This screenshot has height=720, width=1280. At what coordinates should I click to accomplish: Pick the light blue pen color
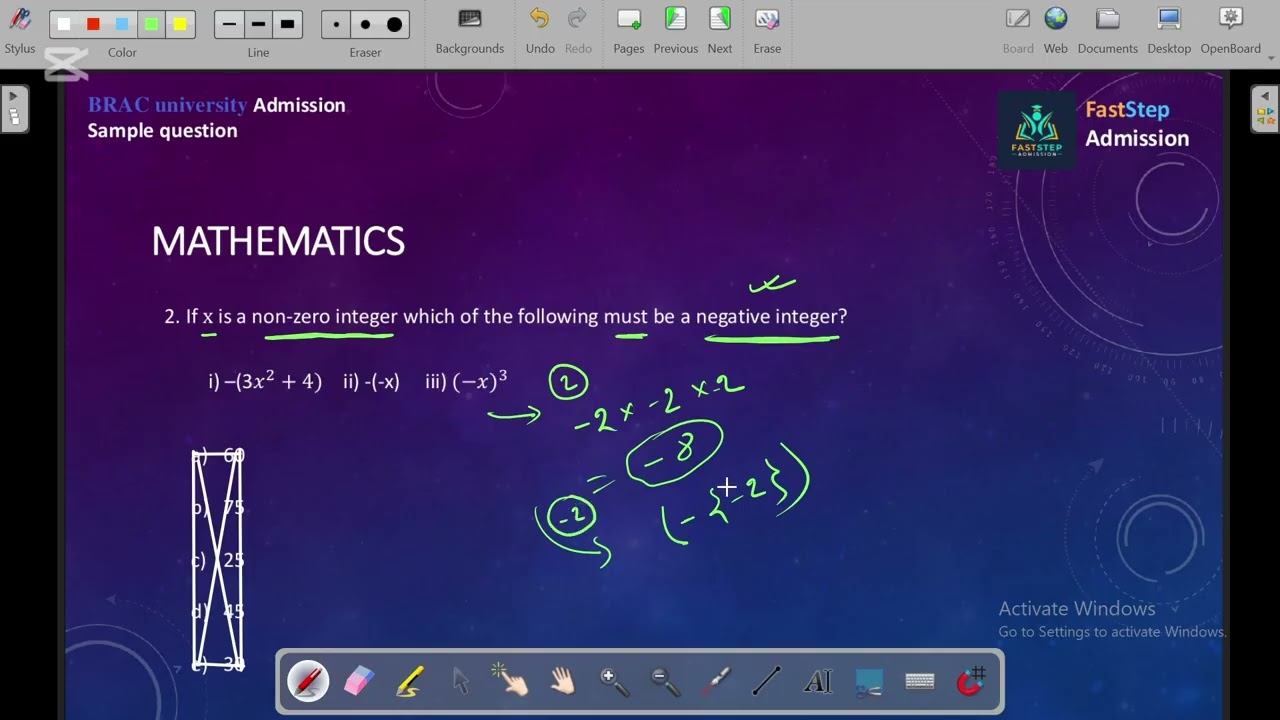pos(122,24)
